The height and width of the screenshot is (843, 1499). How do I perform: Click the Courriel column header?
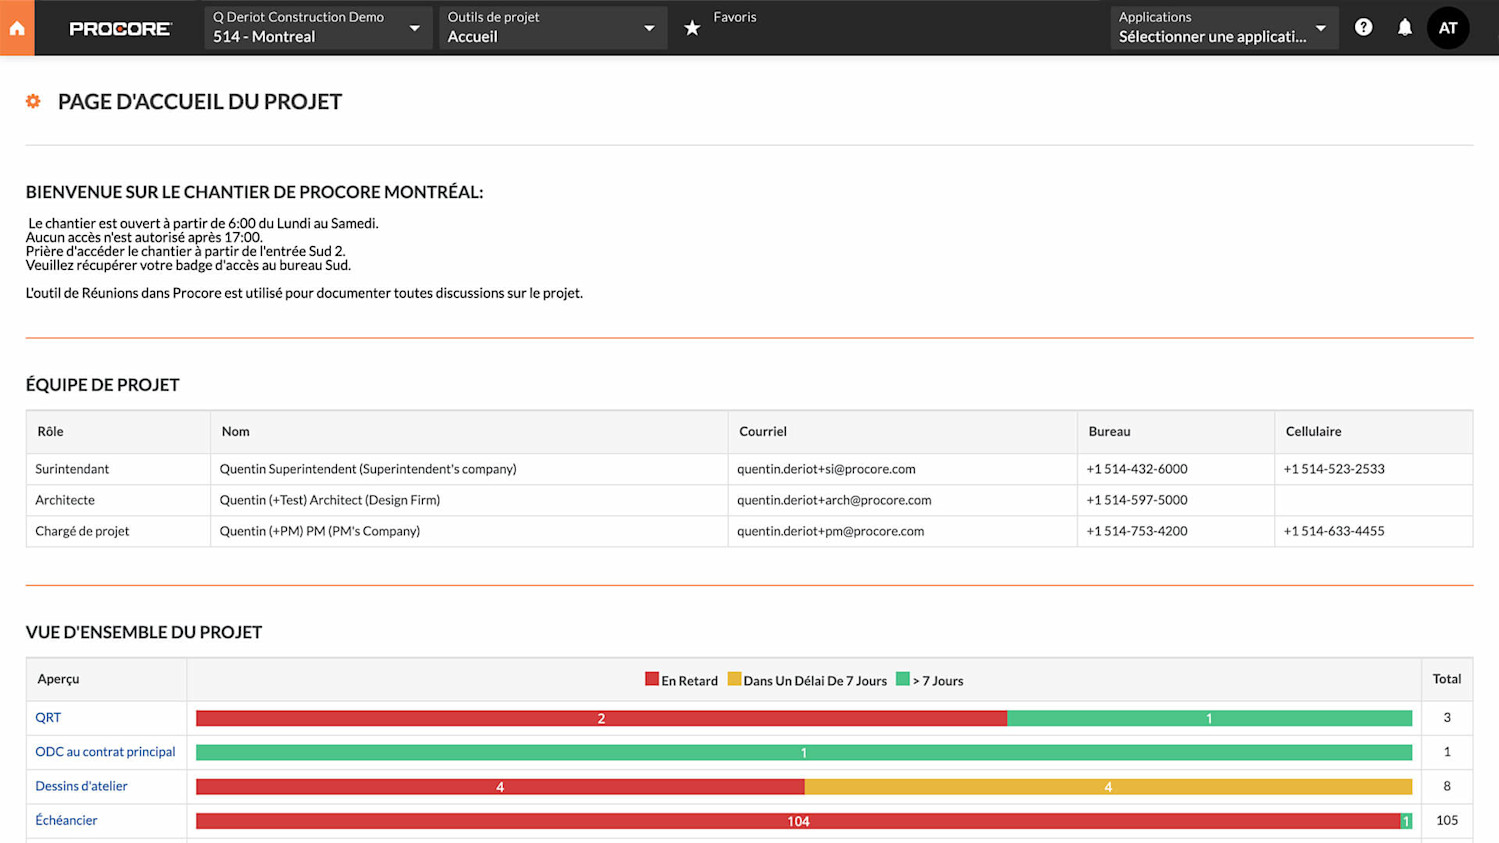903,432
